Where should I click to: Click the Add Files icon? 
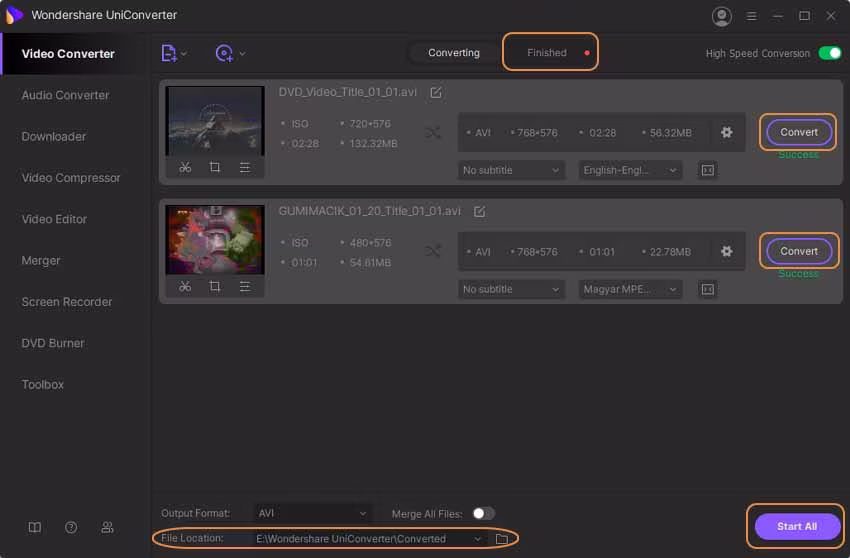coord(169,53)
